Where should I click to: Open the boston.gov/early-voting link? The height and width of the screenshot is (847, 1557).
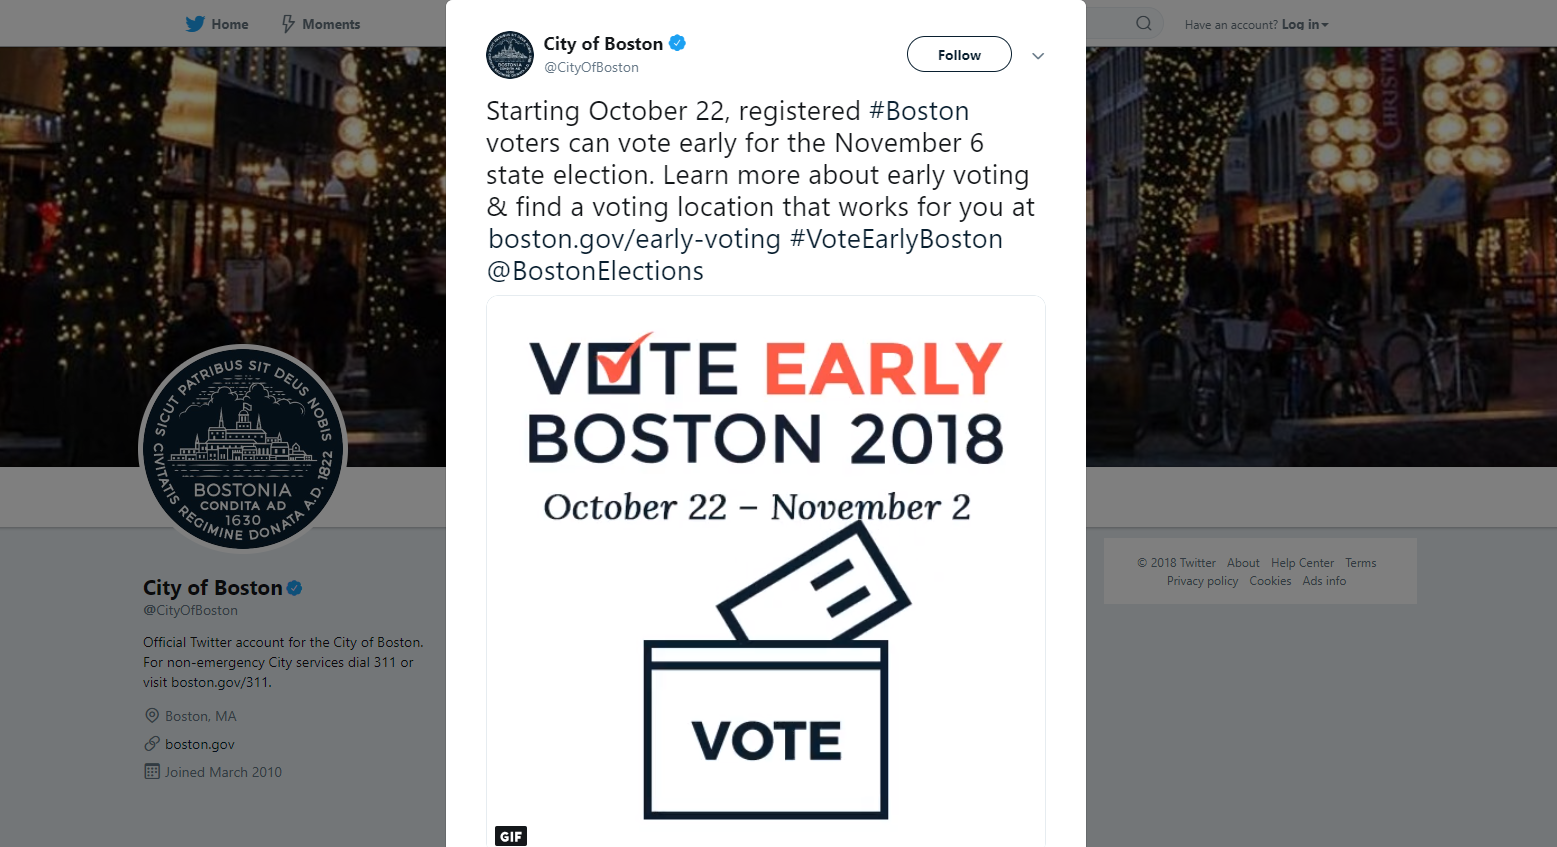coord(634,239)
